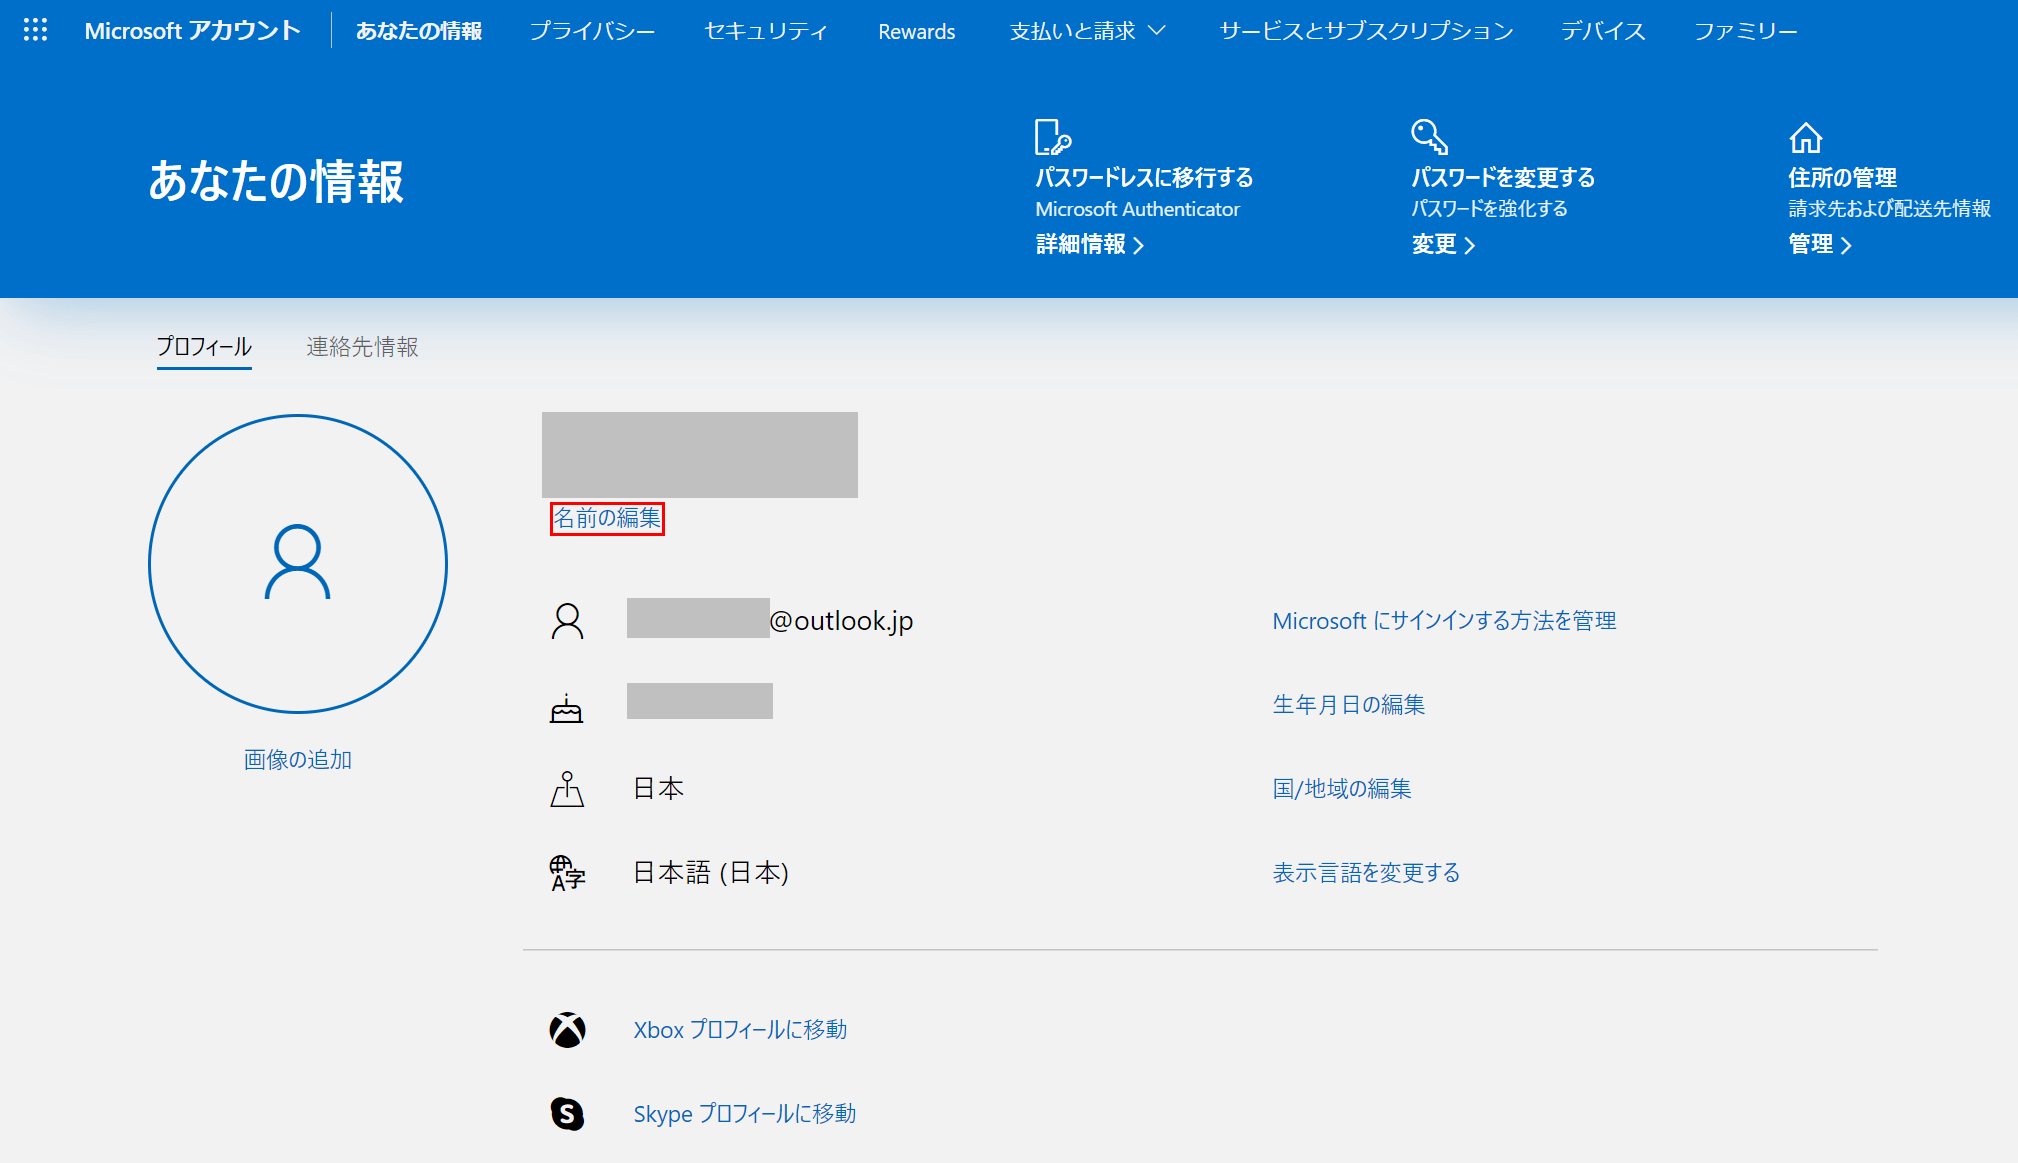This screenshot has height=1163, width=2018.
Task: Click the birthday cake icon
Action: coord(566,708)
